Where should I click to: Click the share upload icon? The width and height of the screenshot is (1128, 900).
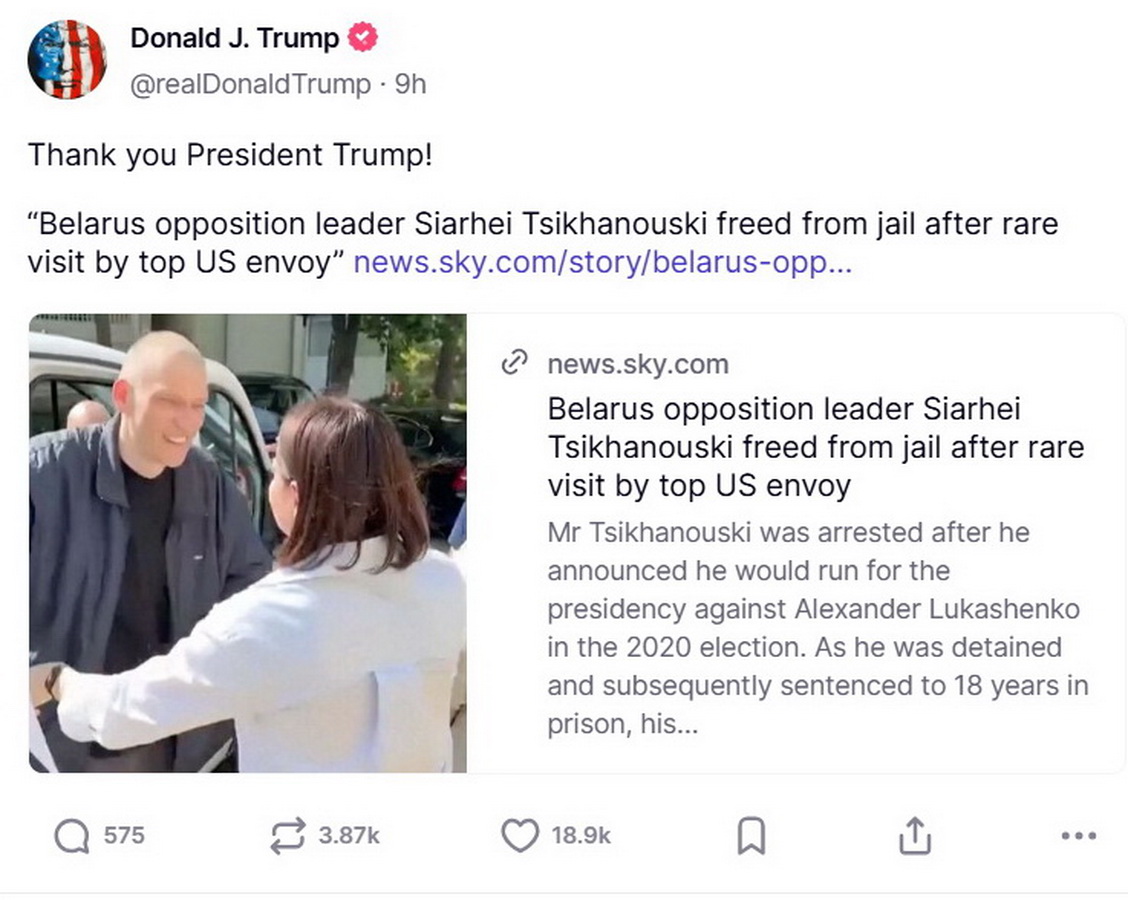pyautogui.click(x=914, y=836)
